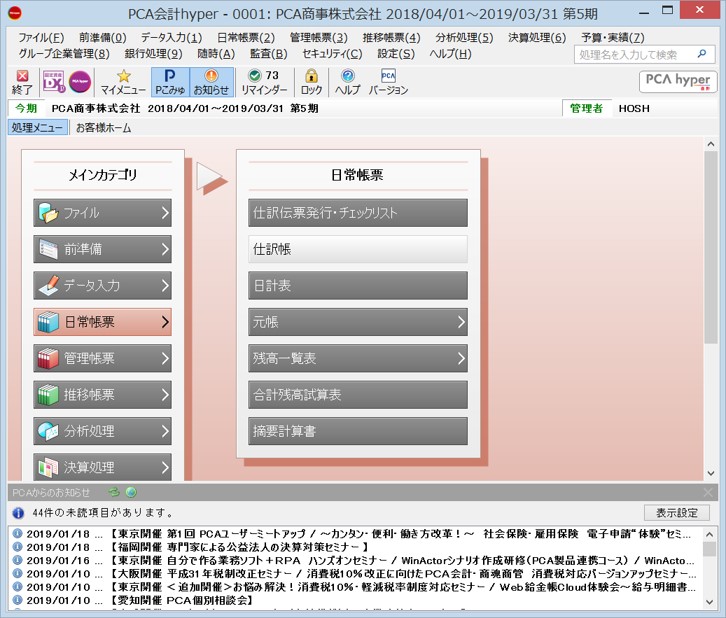The height and width of the screenshot is (618, 726).
Task: Click the バージョン PCA icon
Action: tap(388, 82)
